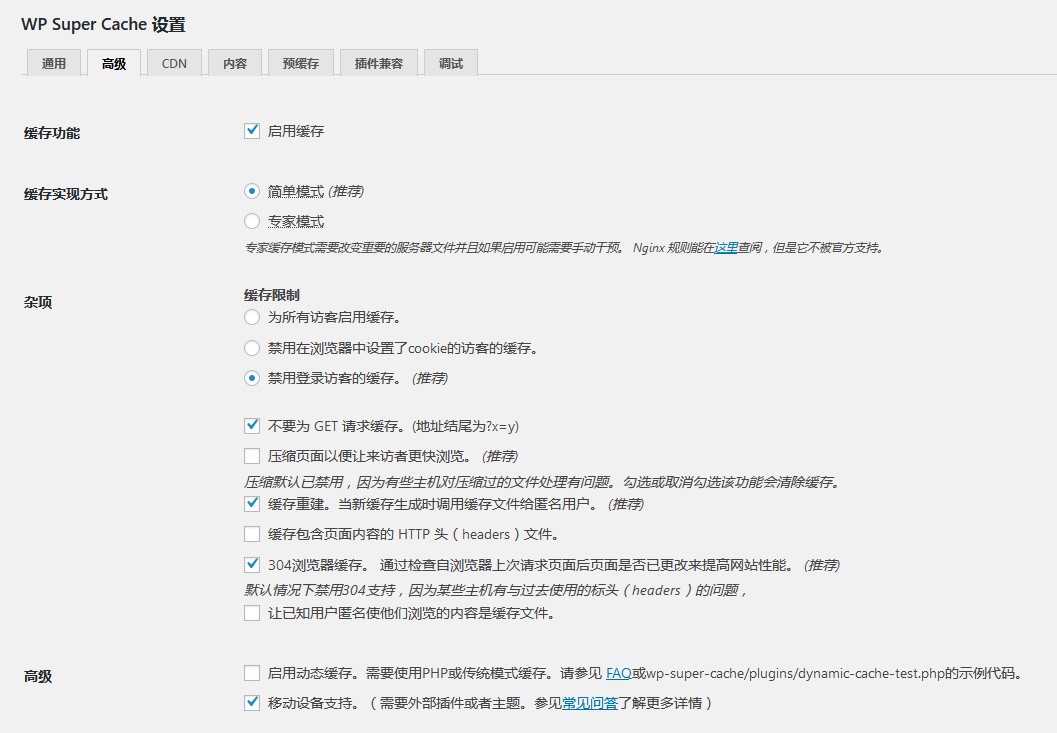Enable 压缩页面以便让来访者更快浏览 checkbox
The width and height of the screenshot is (1057, 733).
coord(252,456)
